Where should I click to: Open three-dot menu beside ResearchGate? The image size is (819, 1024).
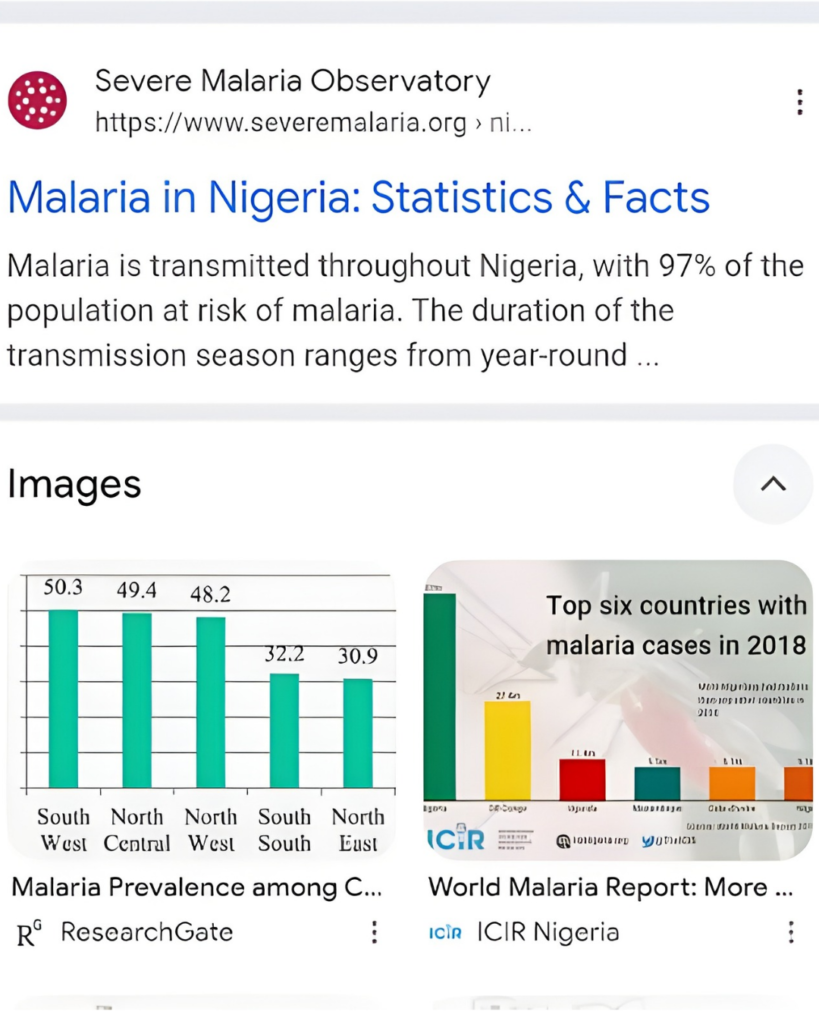(374, 932)
